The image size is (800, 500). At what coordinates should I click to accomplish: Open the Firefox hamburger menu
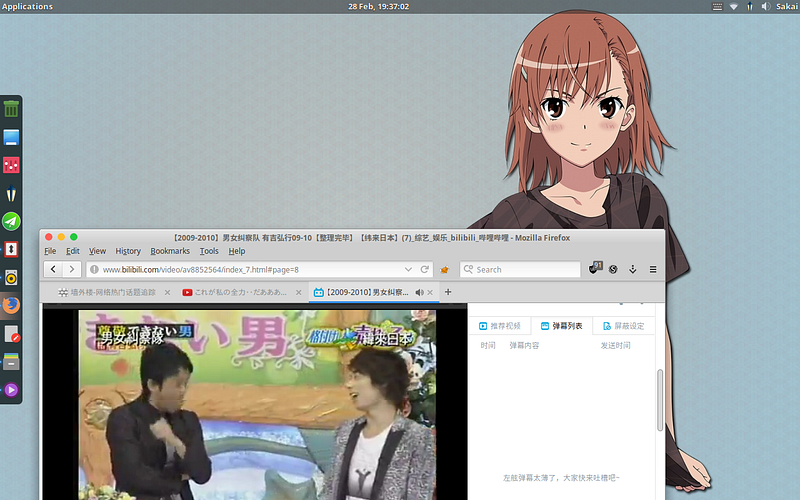pyautogui.click(x=653, y=269)
